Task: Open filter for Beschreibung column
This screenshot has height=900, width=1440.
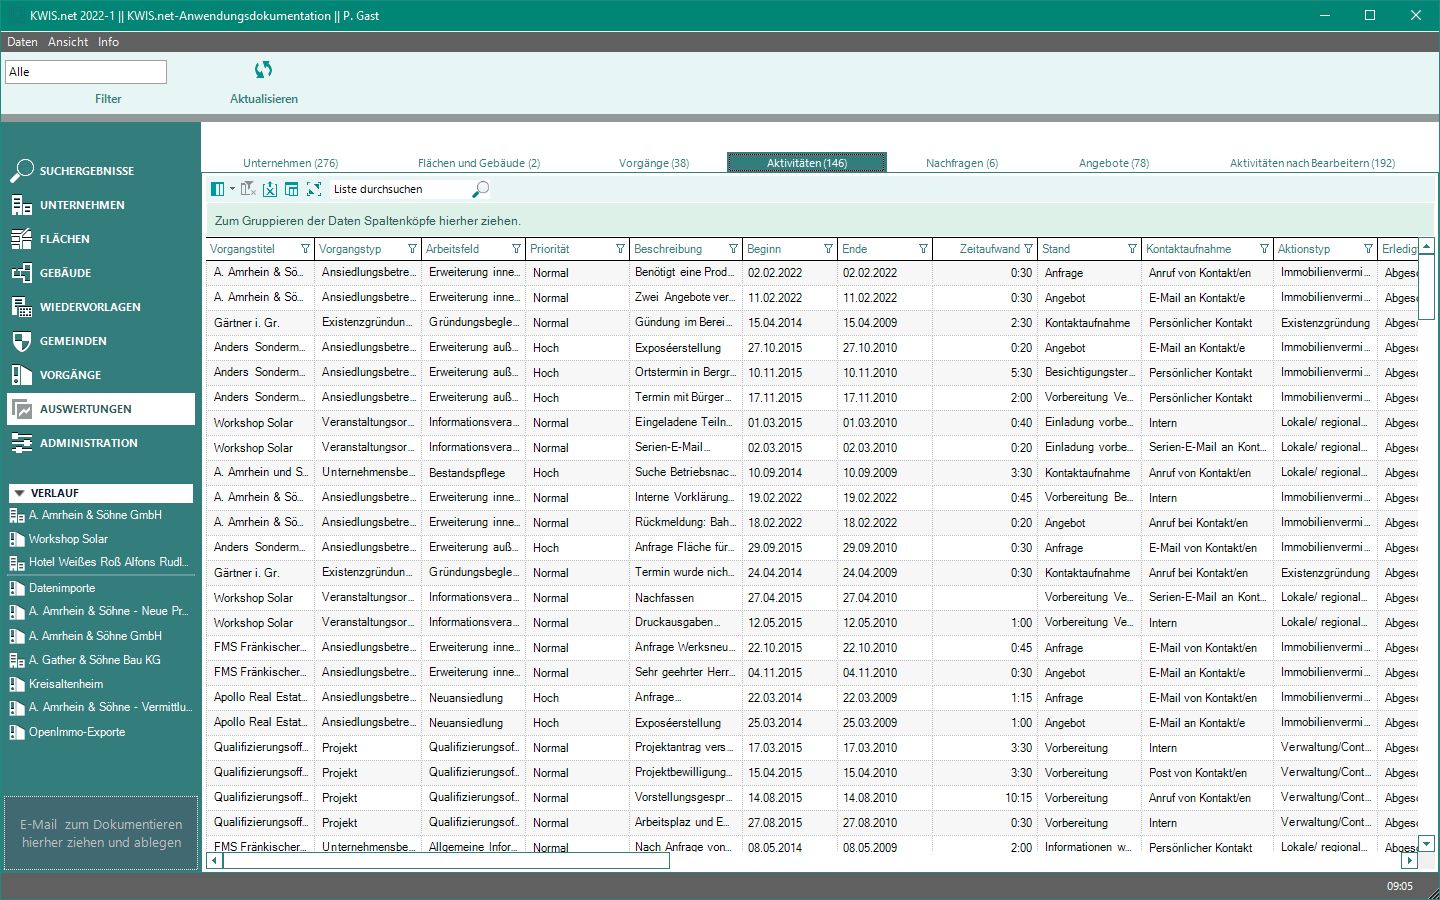Action: pos(733,249)
